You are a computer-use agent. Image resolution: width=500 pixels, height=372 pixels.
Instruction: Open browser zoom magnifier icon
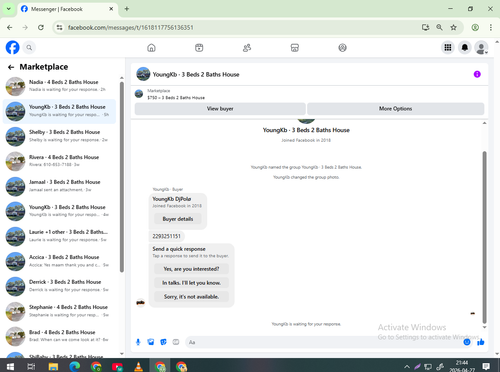439,27
